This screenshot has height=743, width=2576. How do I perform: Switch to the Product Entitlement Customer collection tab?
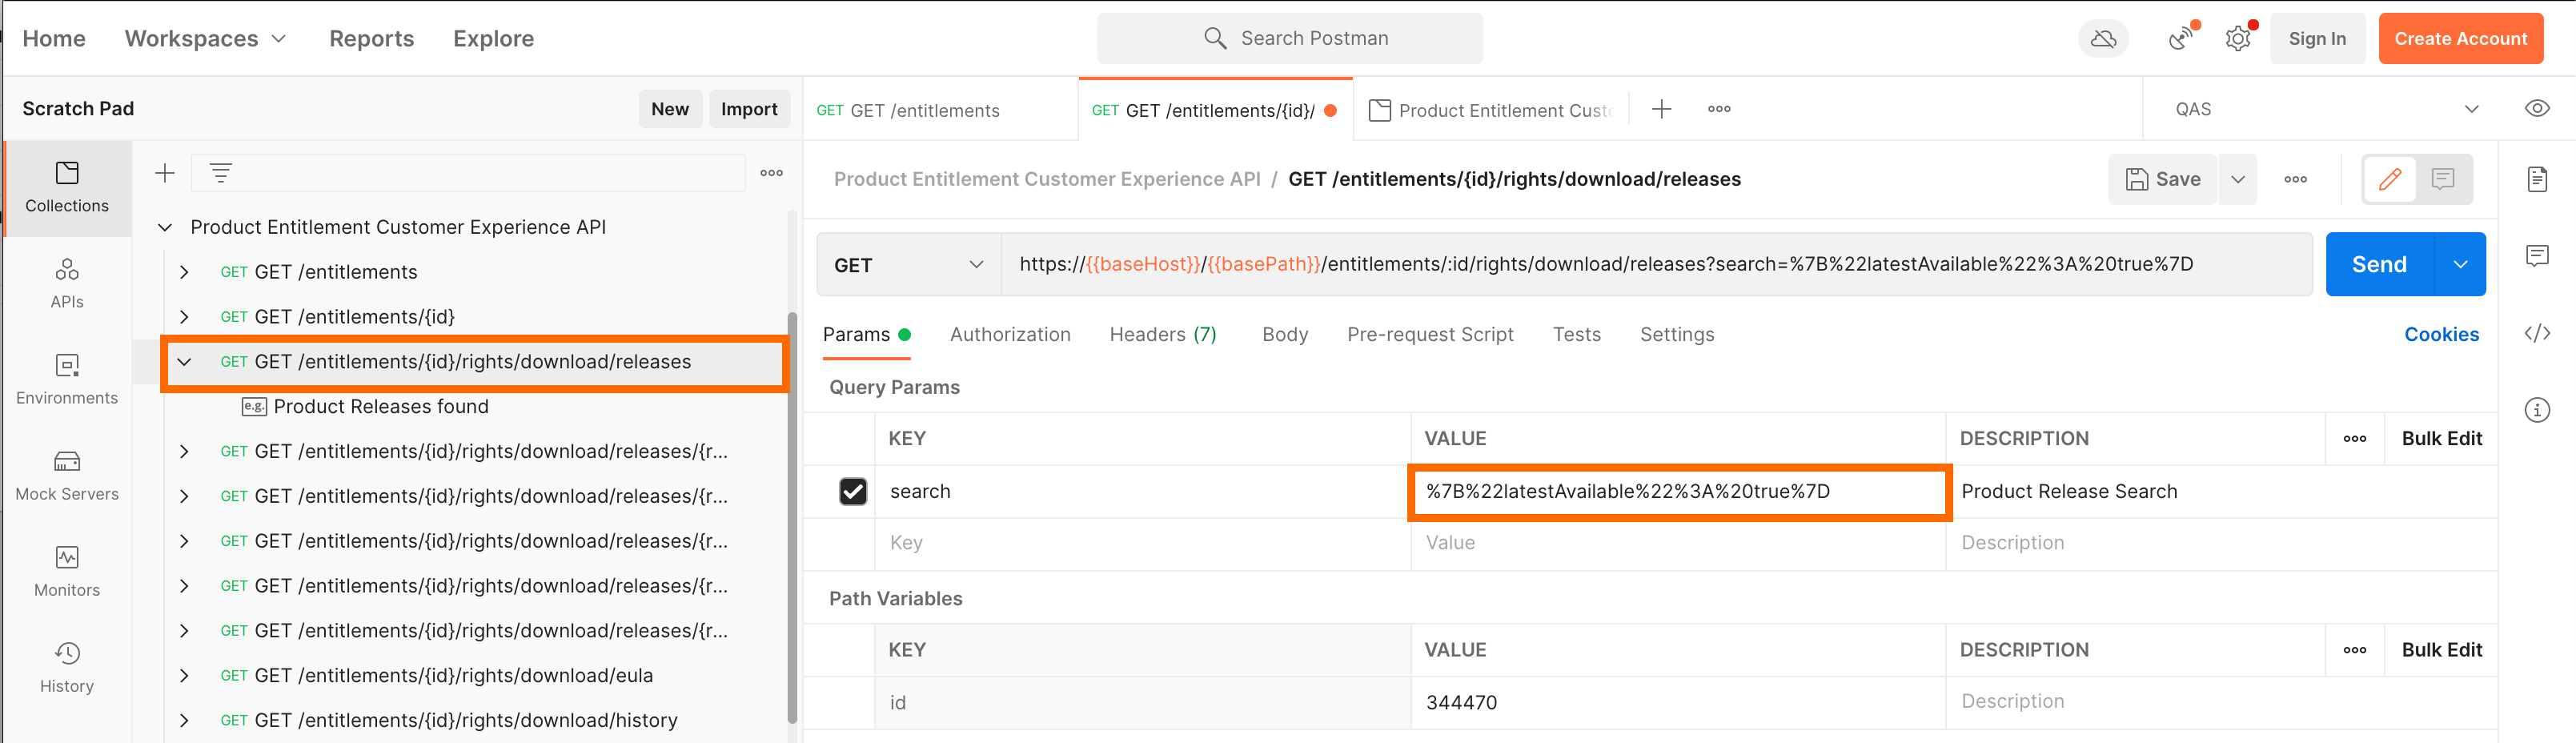click(1490, 110)
